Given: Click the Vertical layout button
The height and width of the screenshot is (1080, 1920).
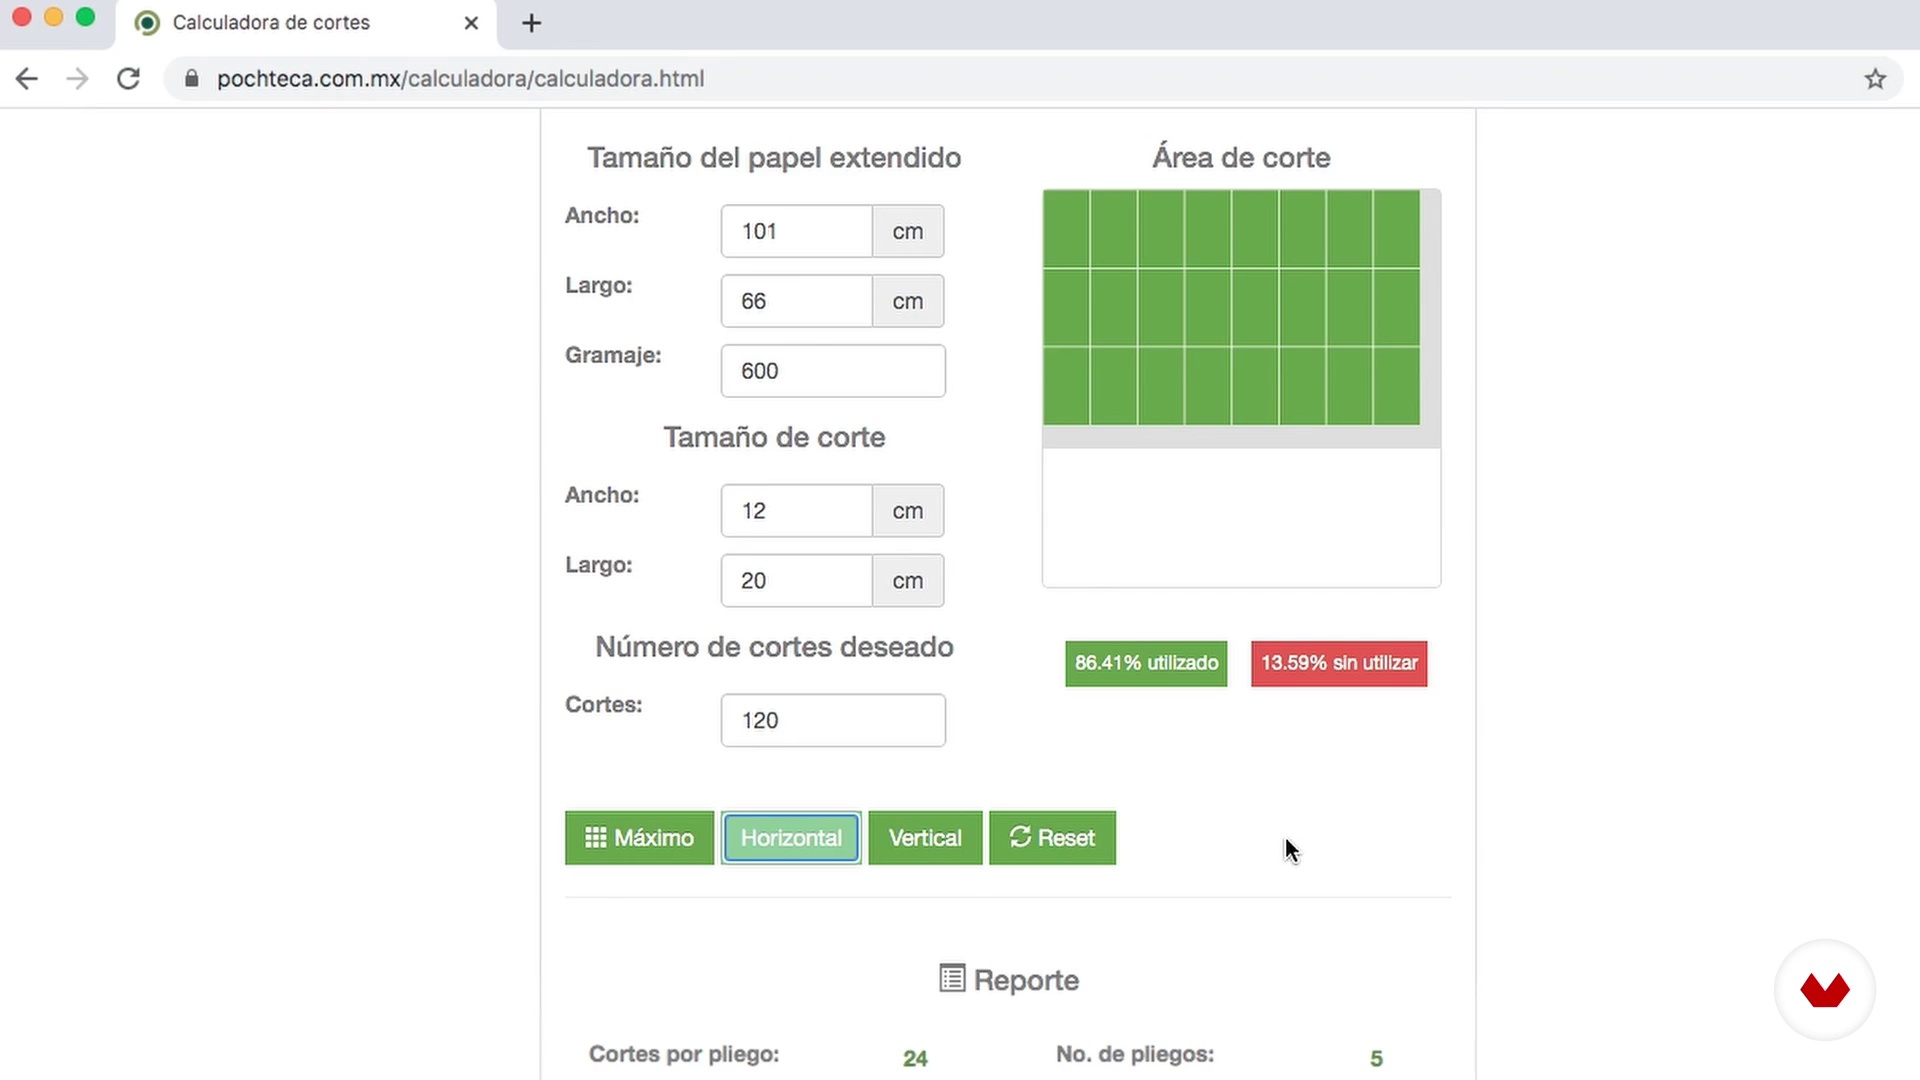Looking at the screenshot, I should [925, 838].
